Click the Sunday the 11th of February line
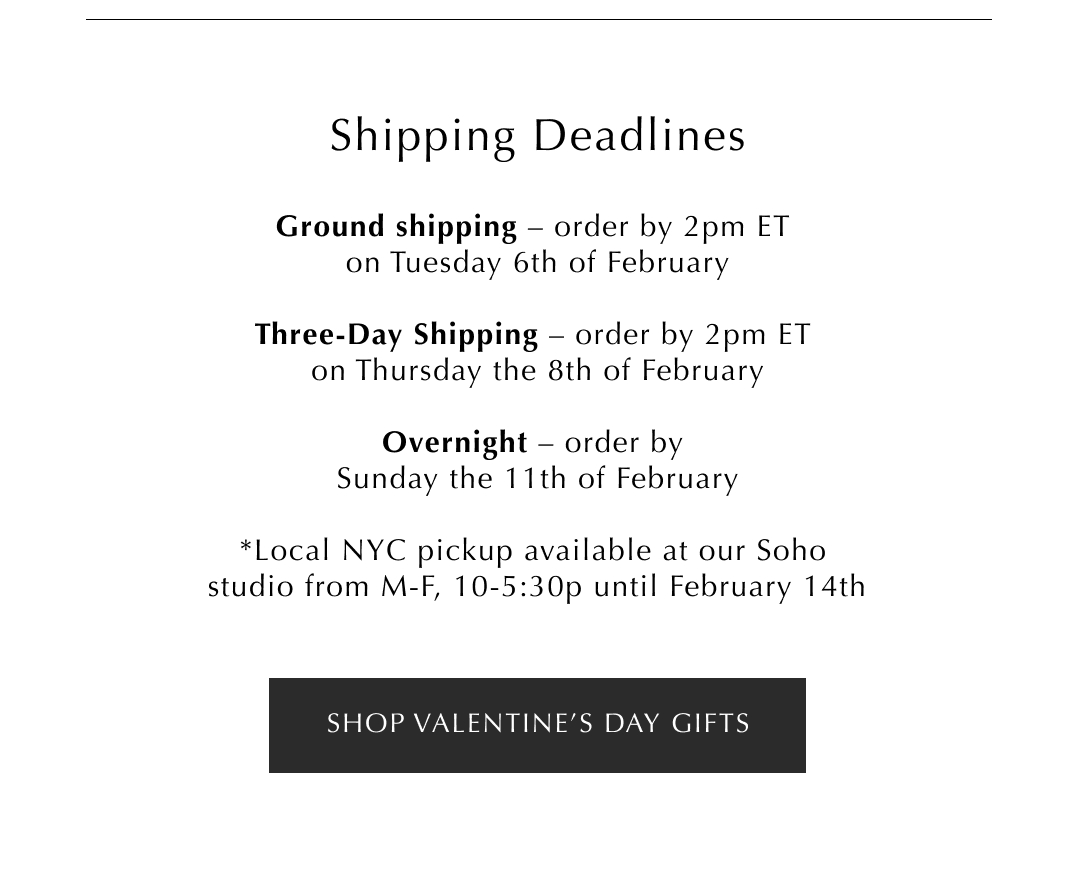The height and width of the screenshot is (880, 1080). pos(537,479)
